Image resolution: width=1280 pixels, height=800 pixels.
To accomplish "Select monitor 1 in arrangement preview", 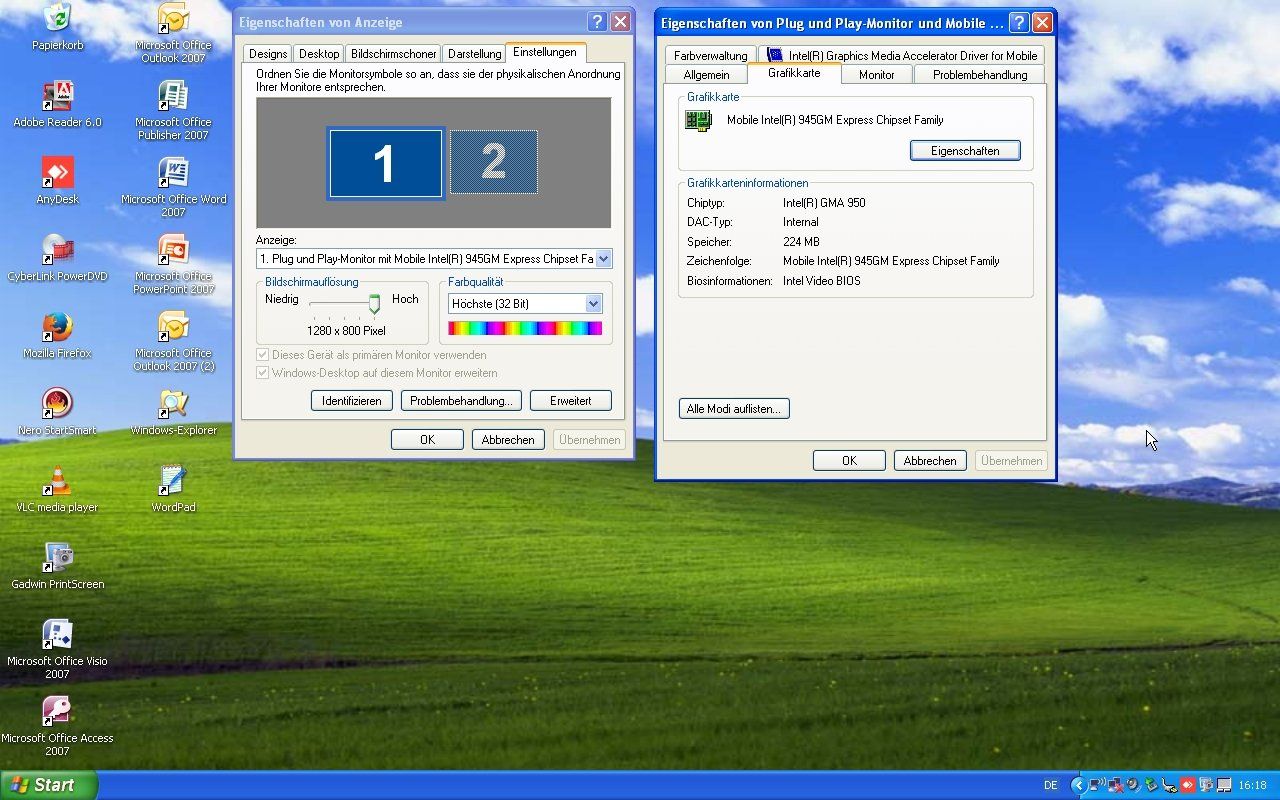I will tap(385, 164).
